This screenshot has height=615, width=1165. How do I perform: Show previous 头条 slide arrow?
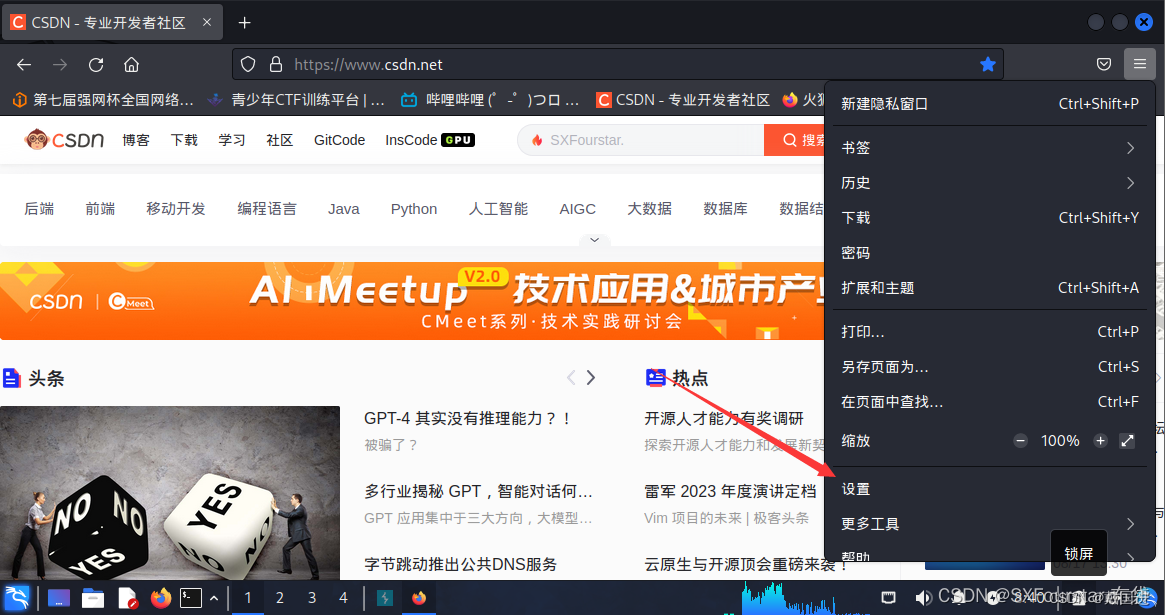(x=571, y=377)
